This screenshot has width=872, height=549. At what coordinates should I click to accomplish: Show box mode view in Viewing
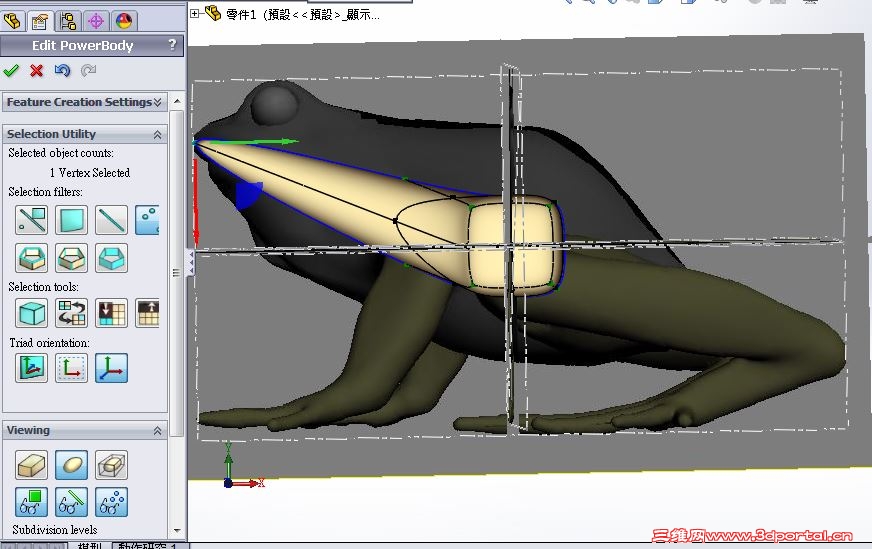32,465
